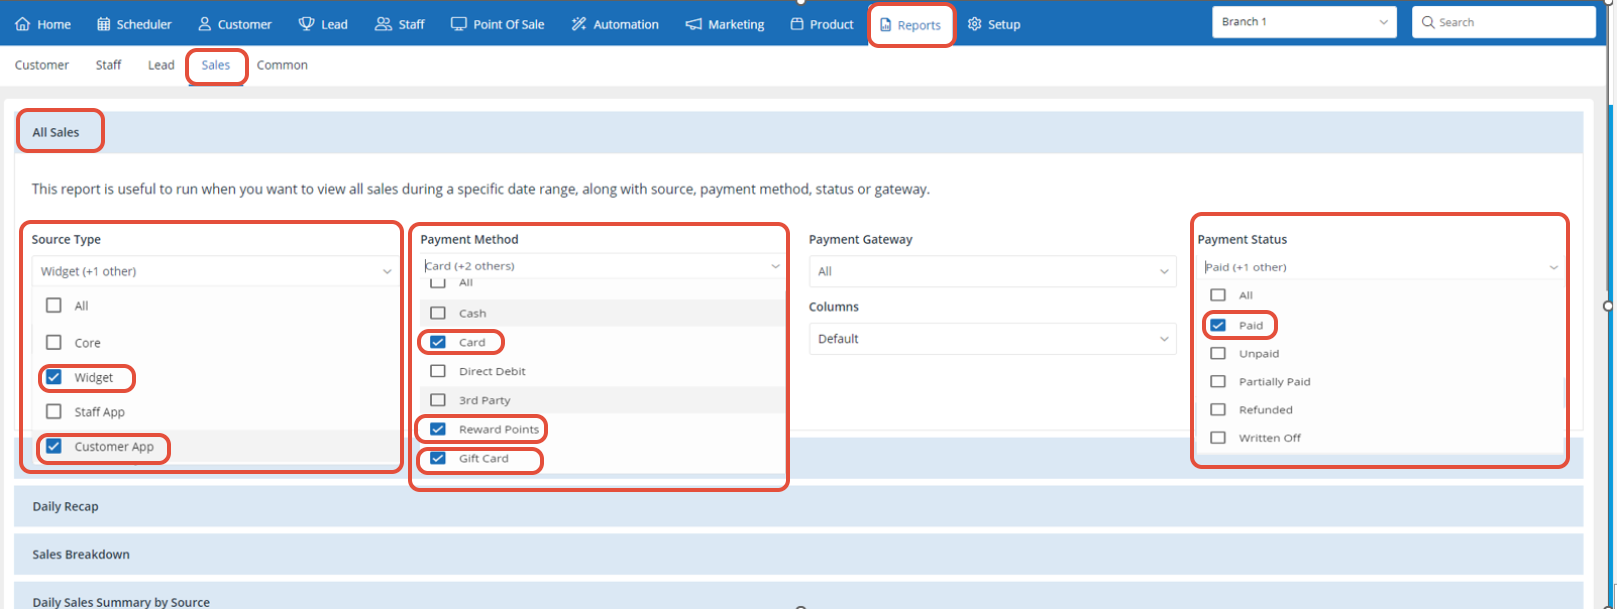Open the Marketing menu
The image size is (1617, 609).
click(x=725, y=24)
